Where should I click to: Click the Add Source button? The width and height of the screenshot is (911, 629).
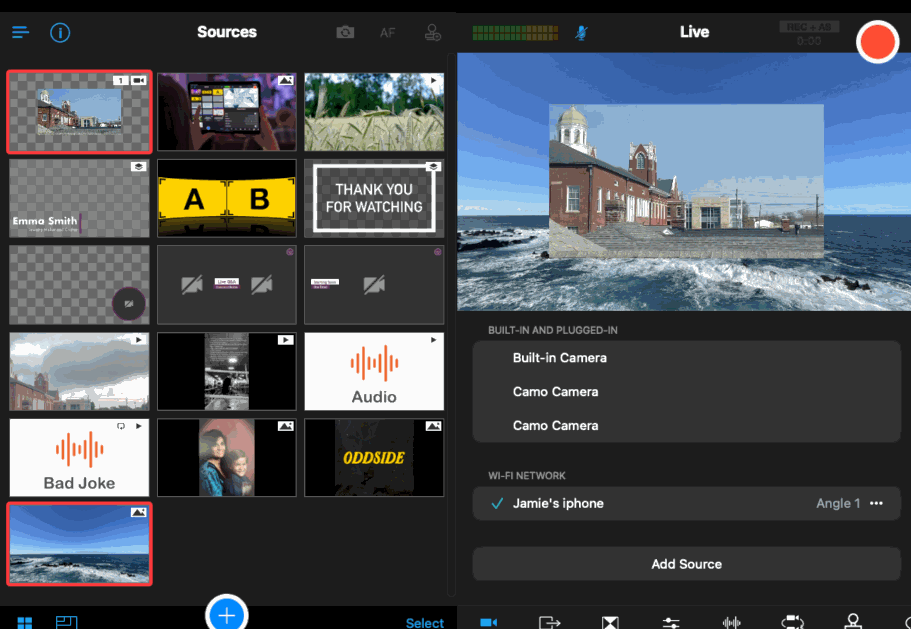687,564
